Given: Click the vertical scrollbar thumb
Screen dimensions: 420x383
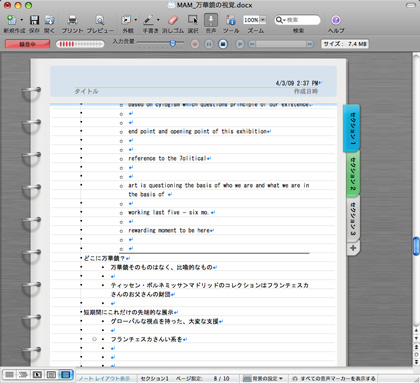Looking at the screenshot, I should coord(416,246).
